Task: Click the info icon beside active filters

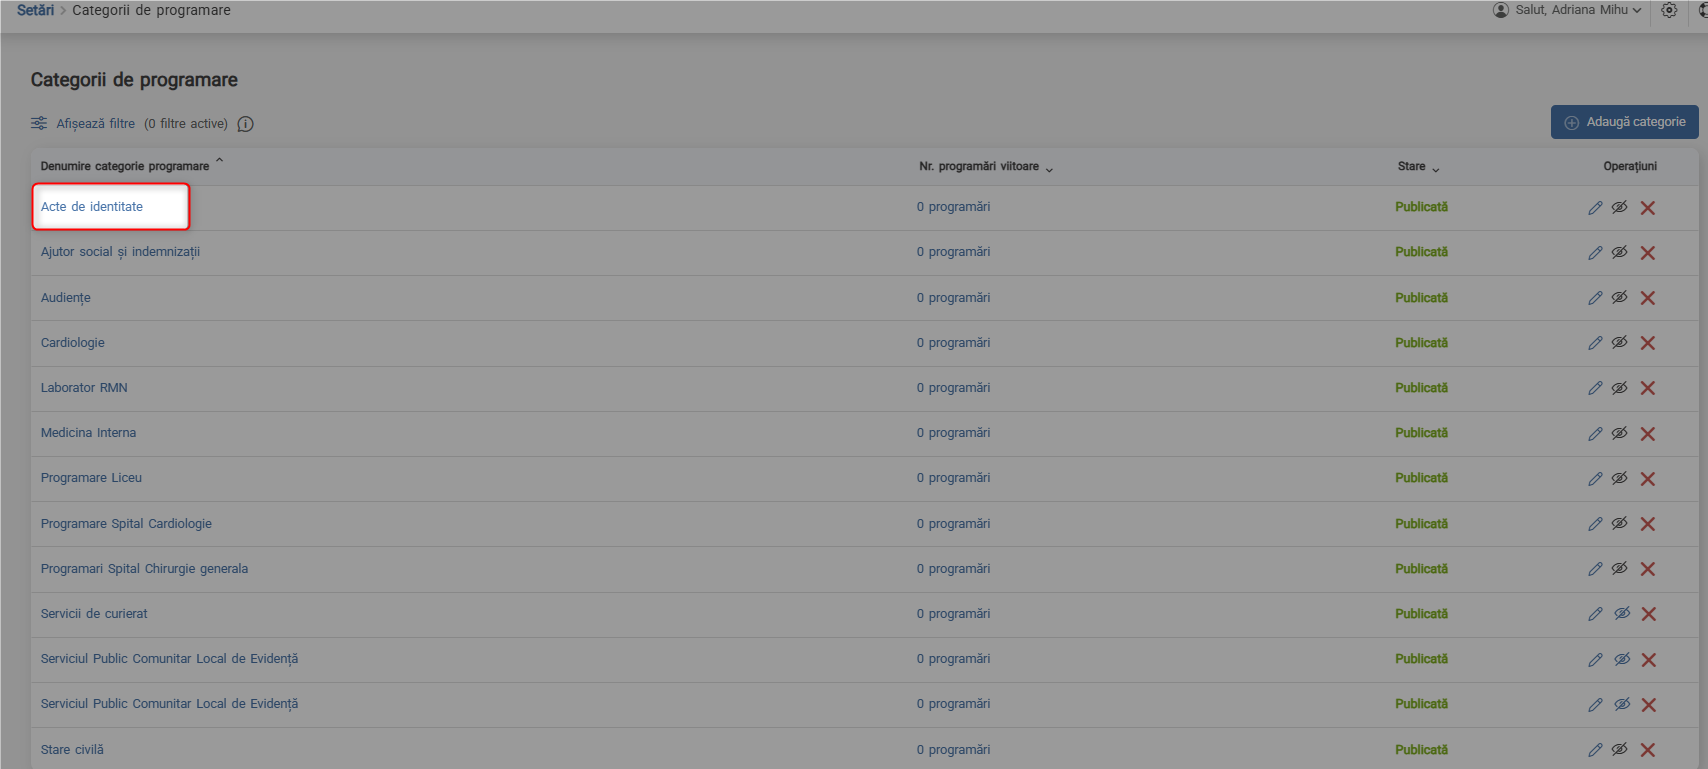Action: coord(245,124)
